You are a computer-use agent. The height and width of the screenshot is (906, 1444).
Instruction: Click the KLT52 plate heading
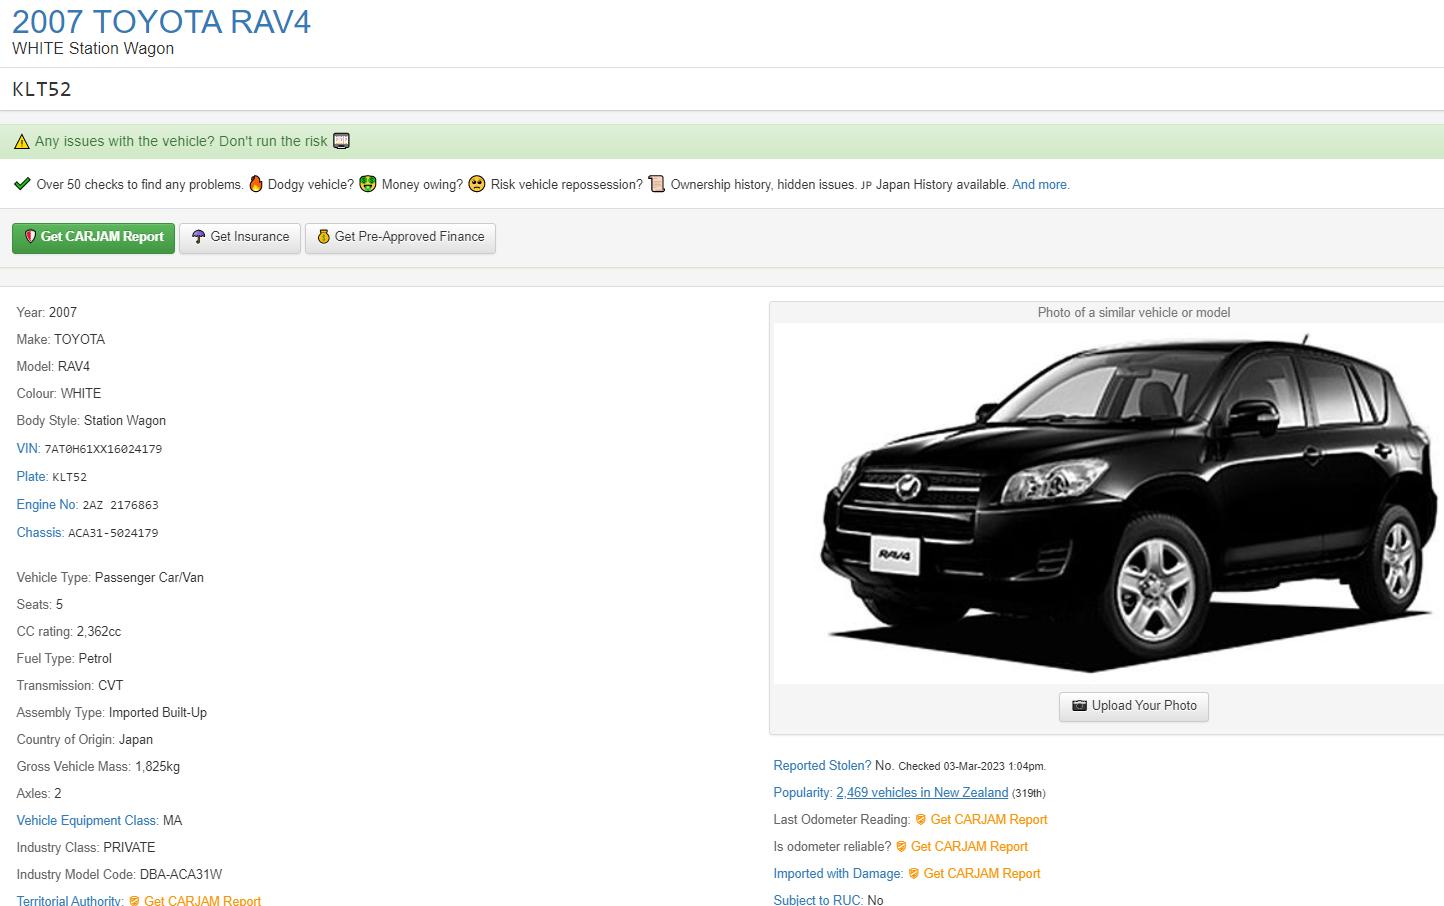click(42, 90)
